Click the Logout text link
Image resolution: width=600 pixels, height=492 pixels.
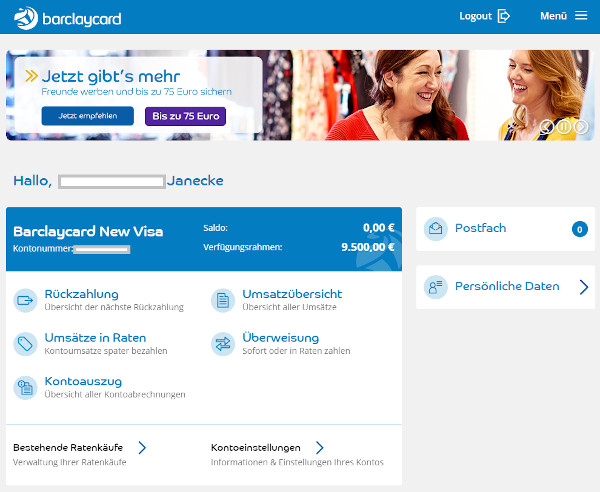[x=475, y=16]
